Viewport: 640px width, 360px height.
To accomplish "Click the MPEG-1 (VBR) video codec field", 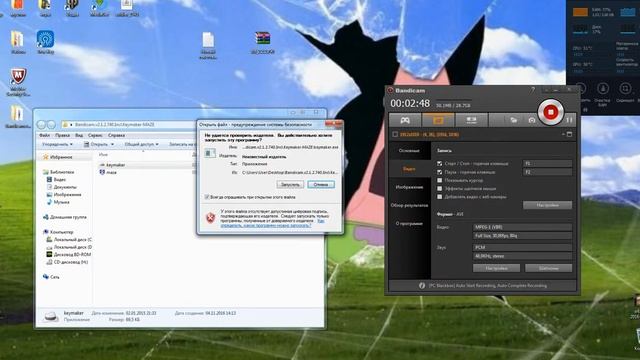I will 522,227.
